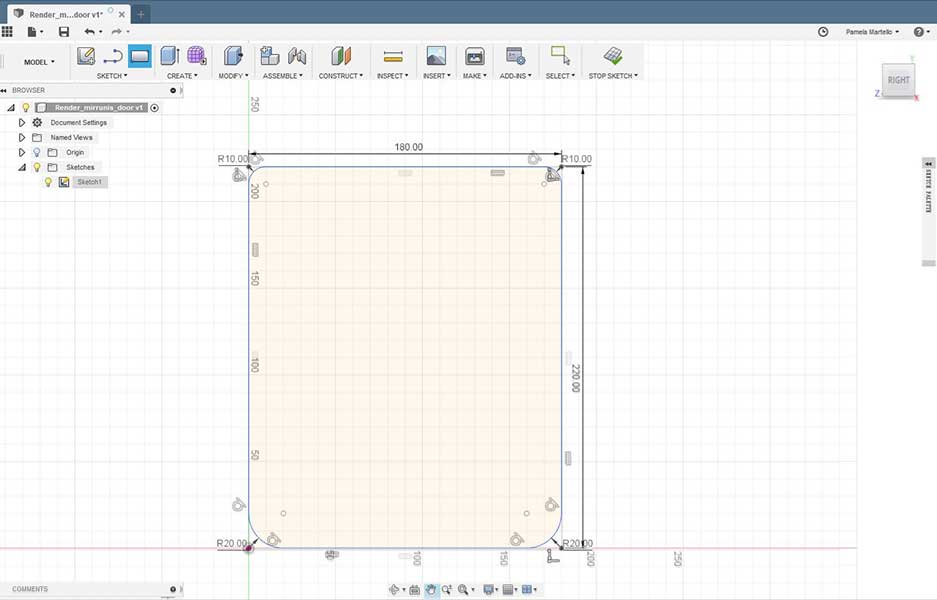Open the CONSTRUCT menu
937x600 pixels.
click(x=341, y=76)
